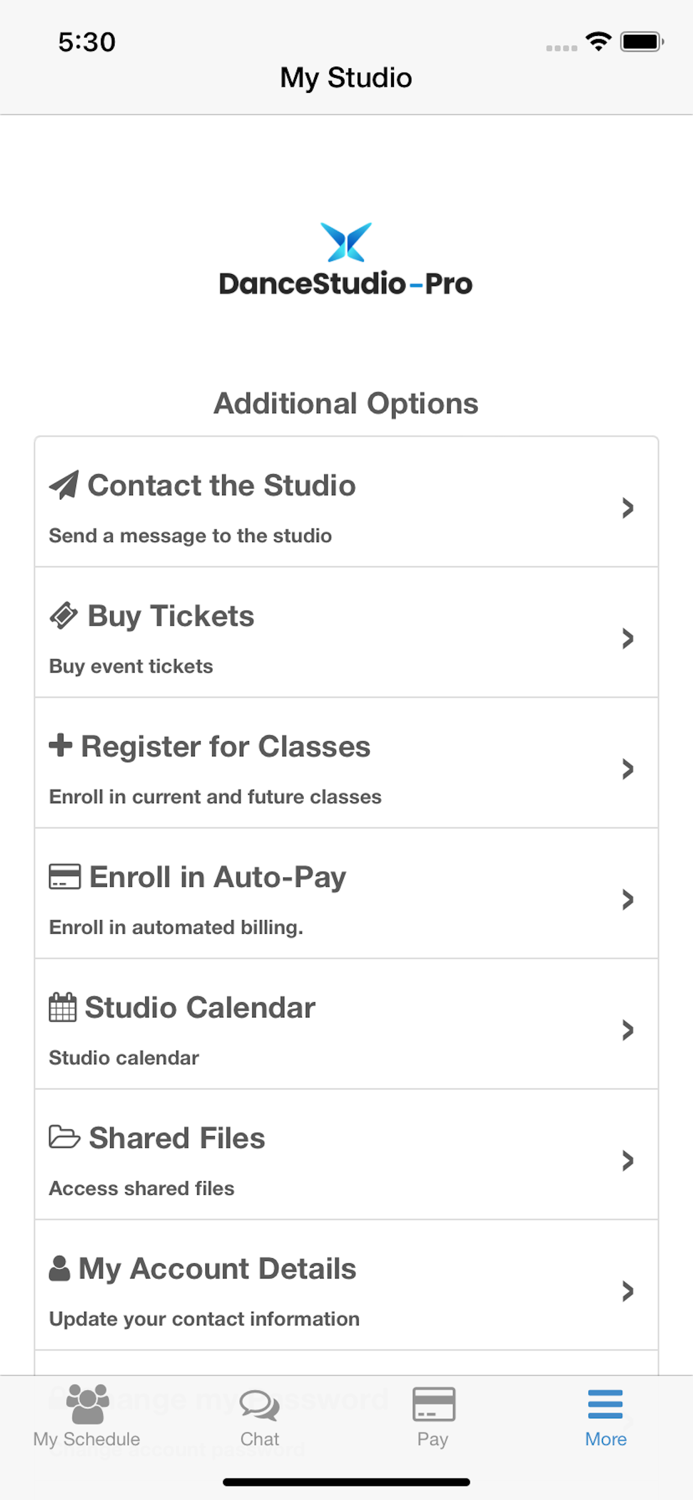The image size is (693, 1500).
Task: Expand the Contact the Studio chevron
Action: [628, 508]
